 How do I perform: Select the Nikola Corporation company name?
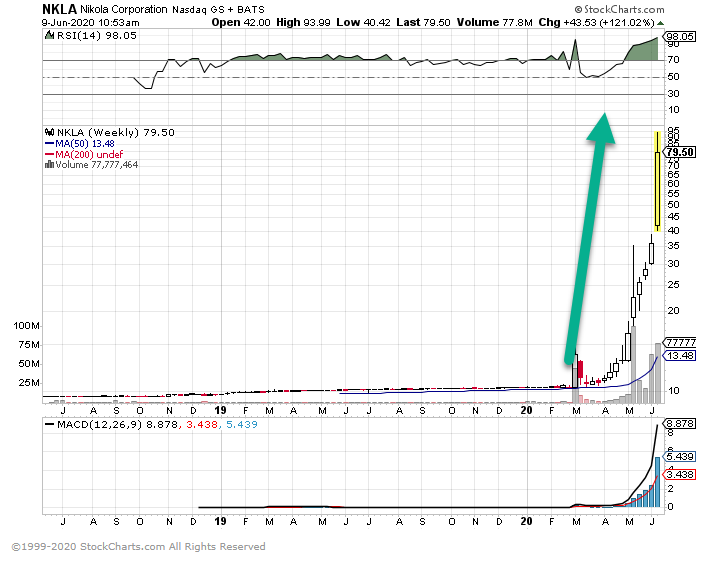(124, 9)
